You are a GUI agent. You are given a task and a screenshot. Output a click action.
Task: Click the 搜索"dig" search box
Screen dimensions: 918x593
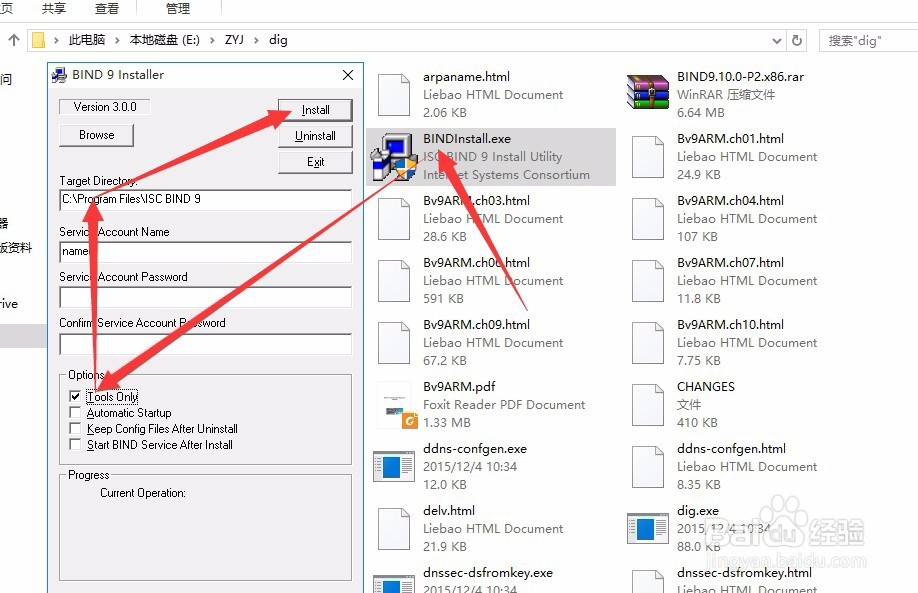[868, 40]
